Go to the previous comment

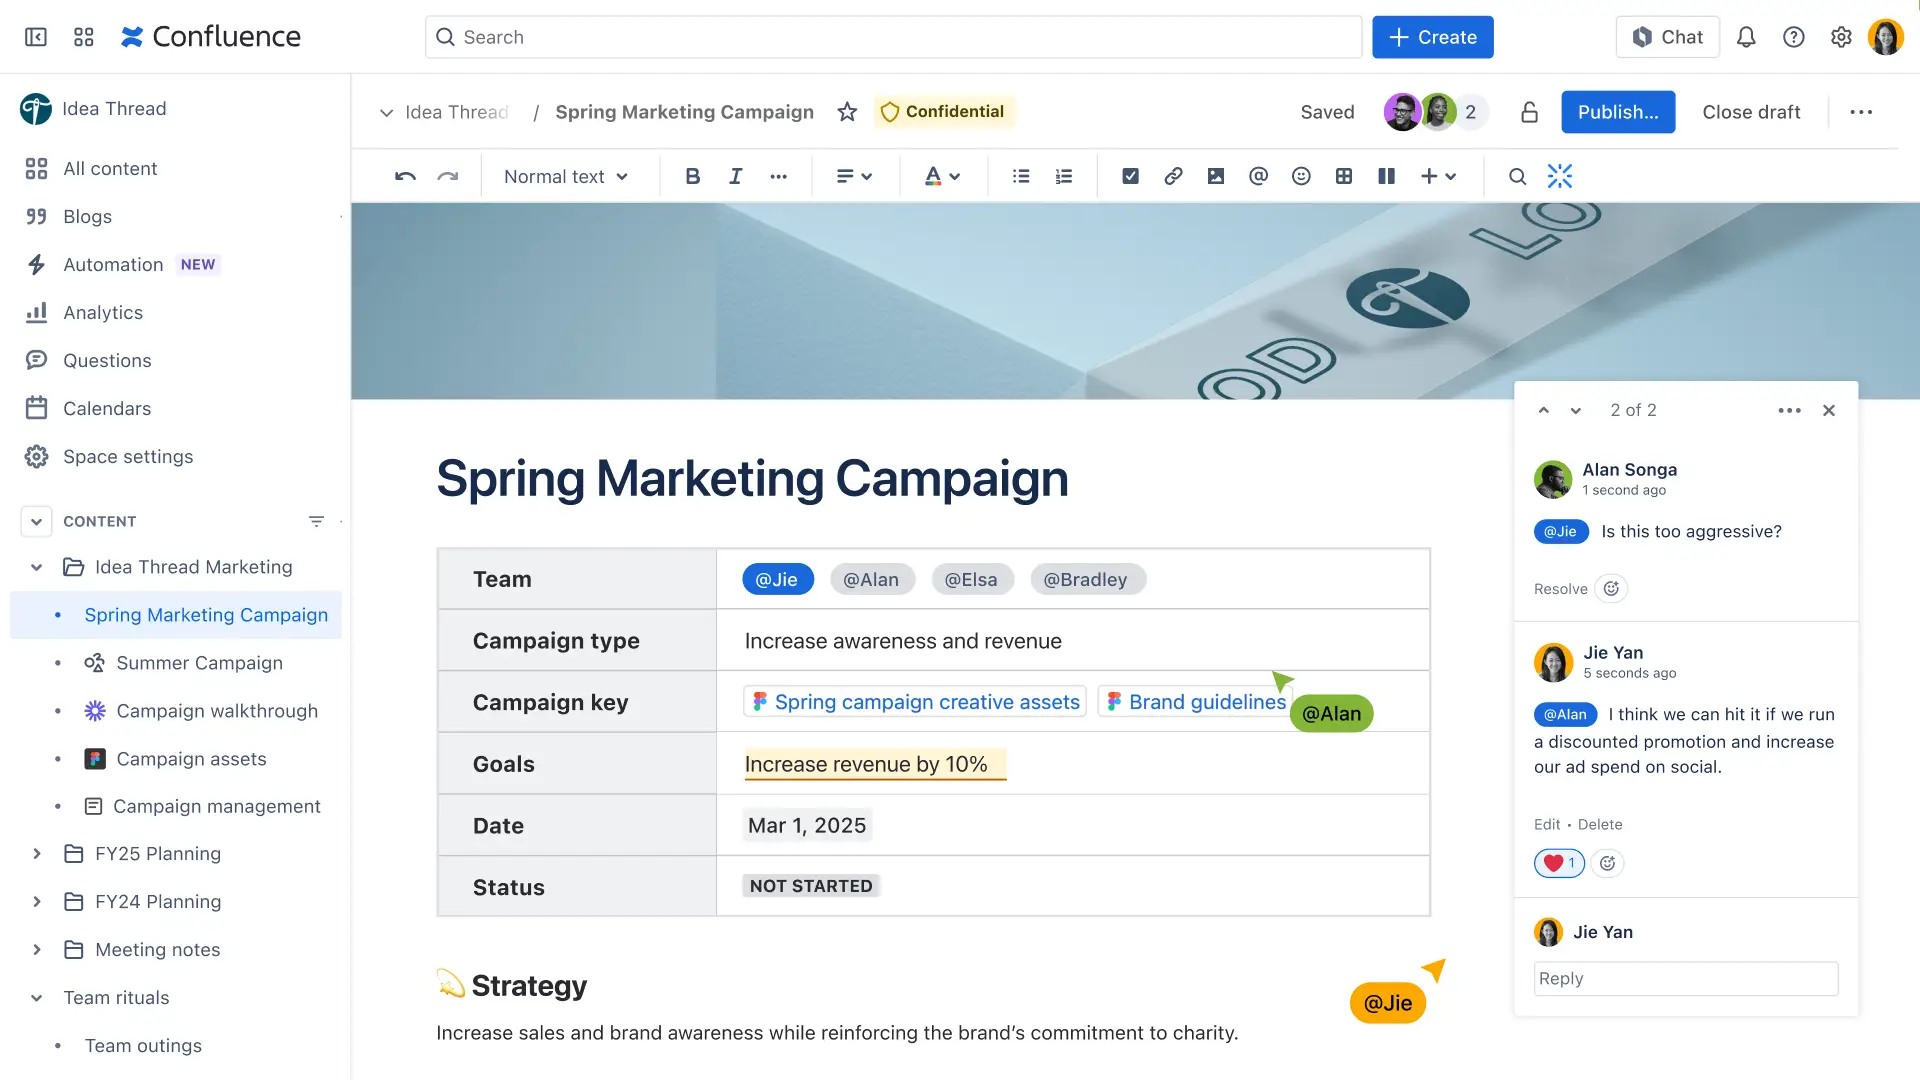[x=1544, y=410]
